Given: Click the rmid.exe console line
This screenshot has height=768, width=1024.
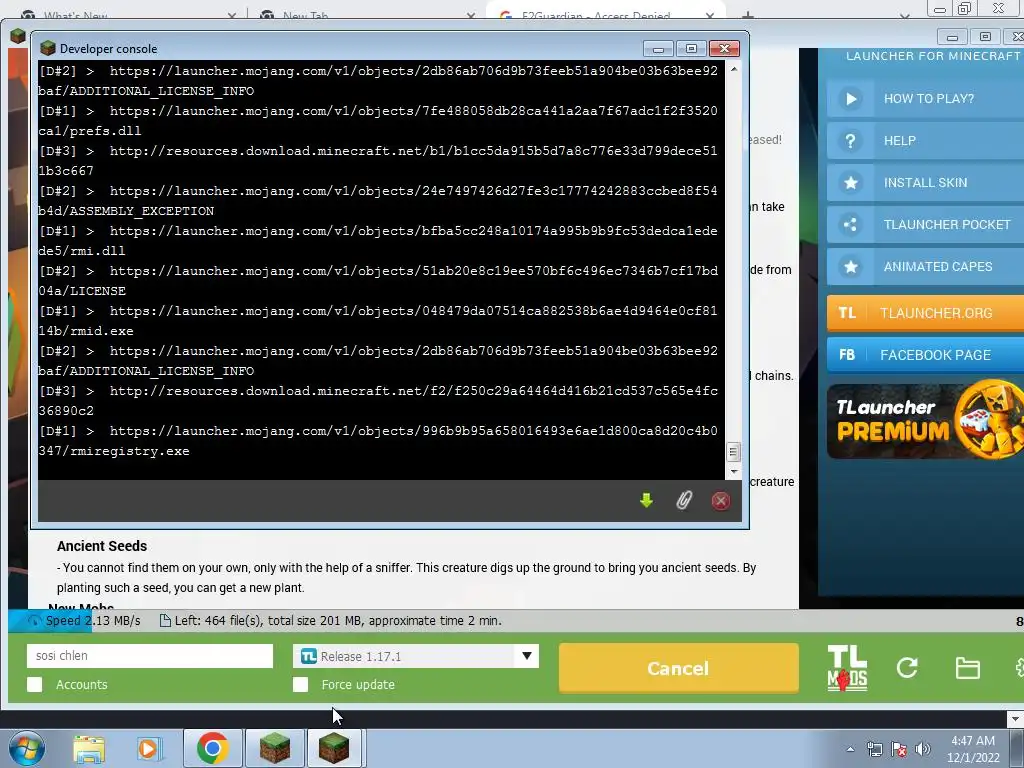Looking at the screenshot, I should (378, 321).
